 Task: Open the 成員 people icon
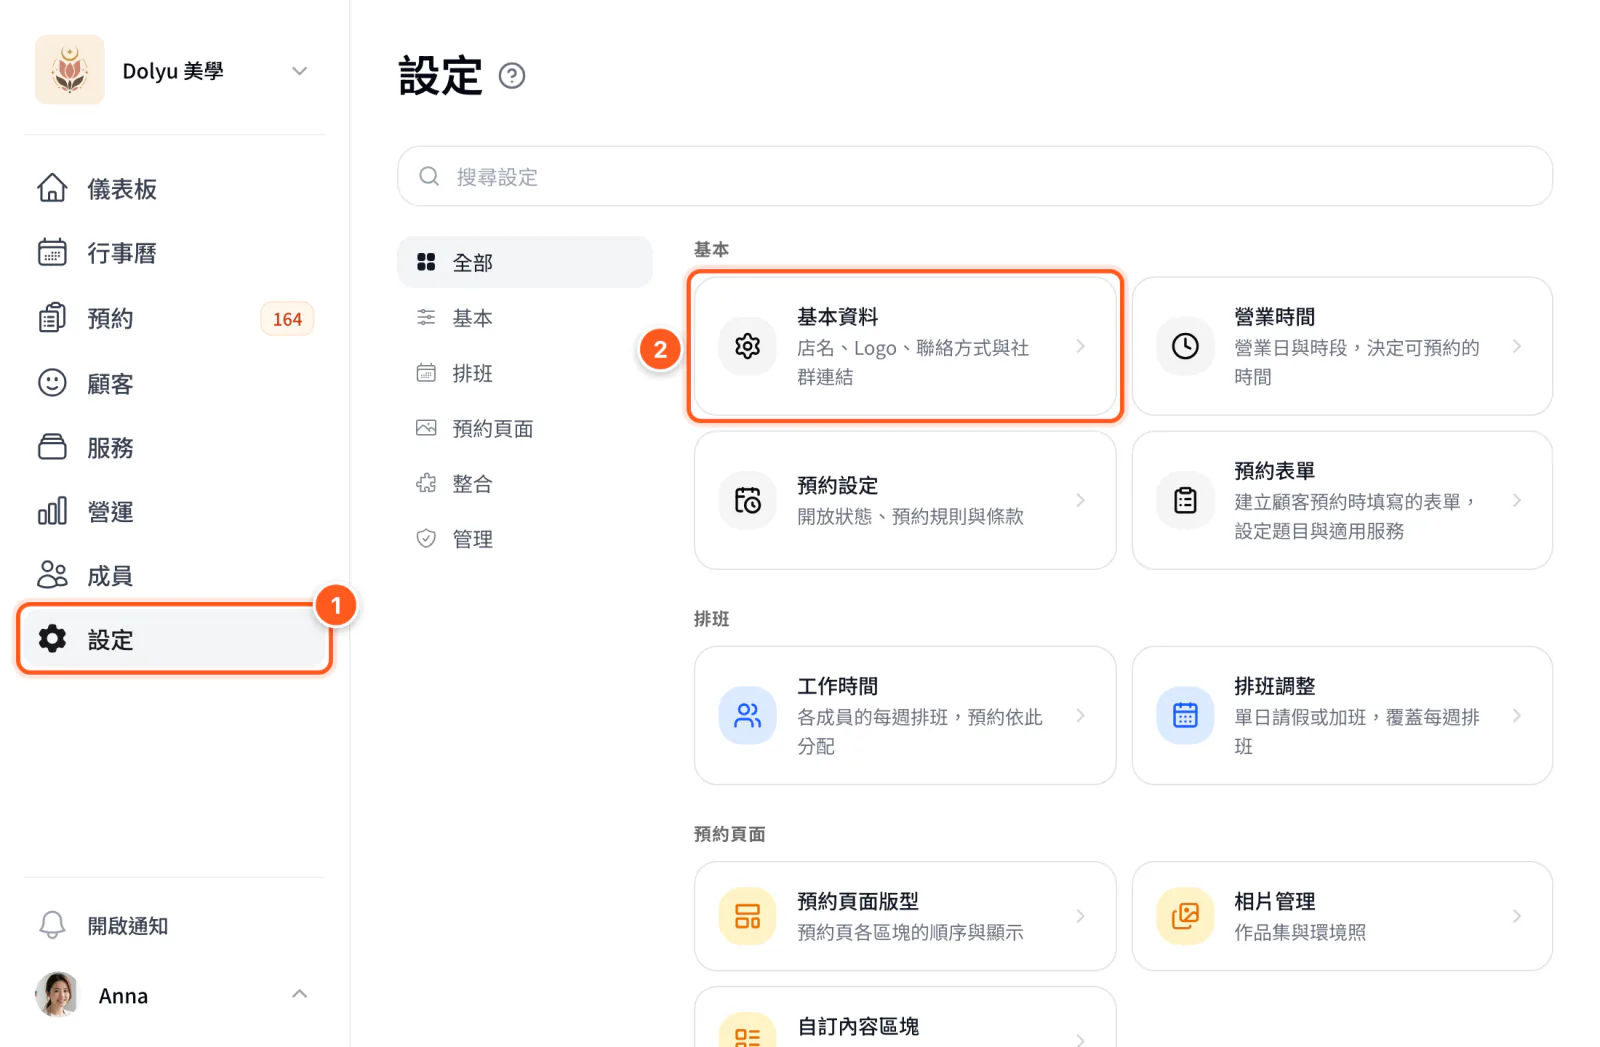click(x=52, y=575)
